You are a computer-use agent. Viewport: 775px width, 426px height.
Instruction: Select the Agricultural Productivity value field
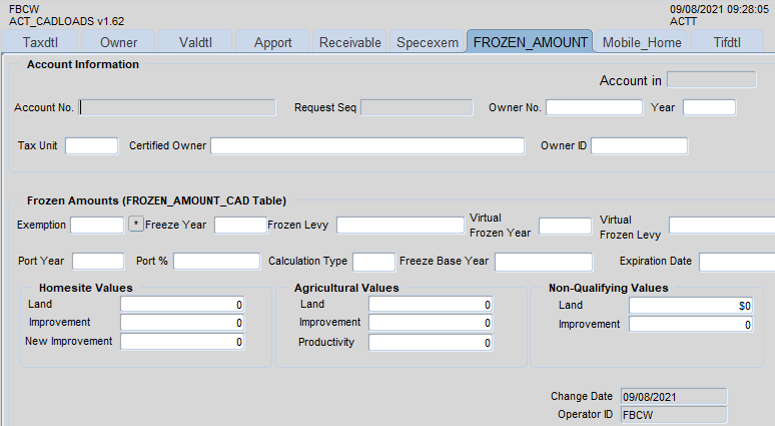[x=431, y=343]
